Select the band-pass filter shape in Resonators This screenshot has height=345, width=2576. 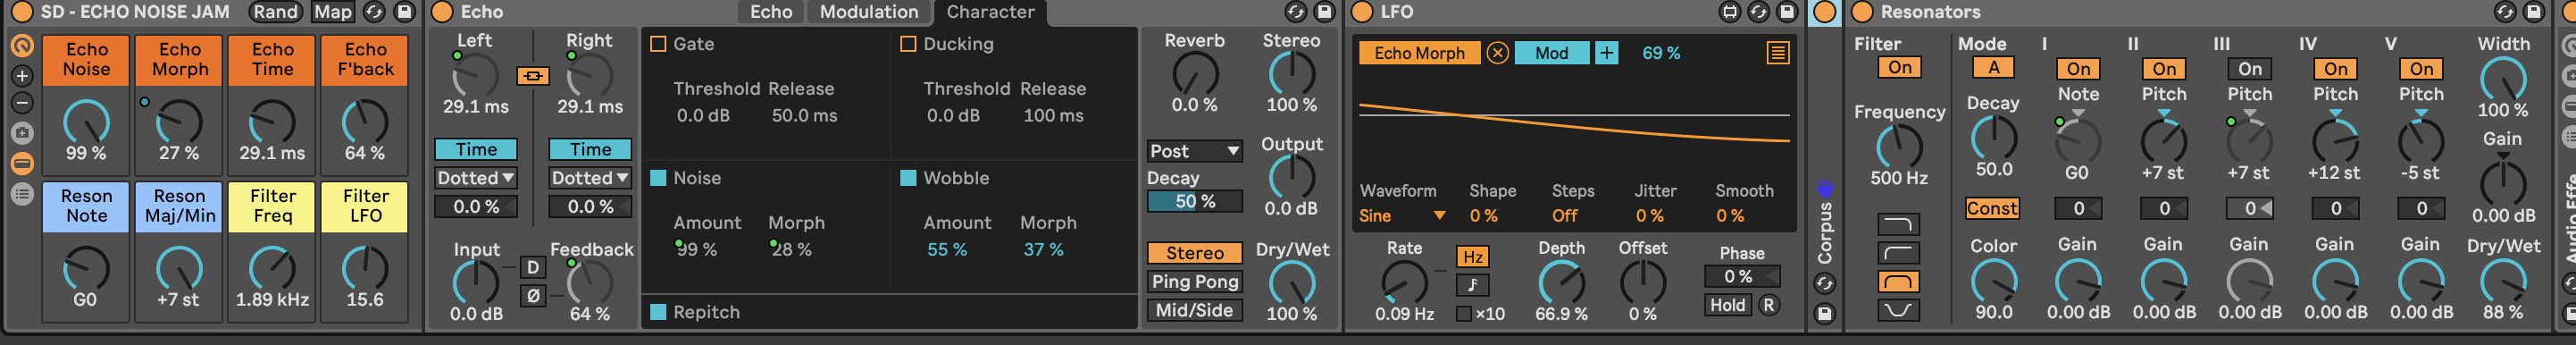tap(1898, 282)
